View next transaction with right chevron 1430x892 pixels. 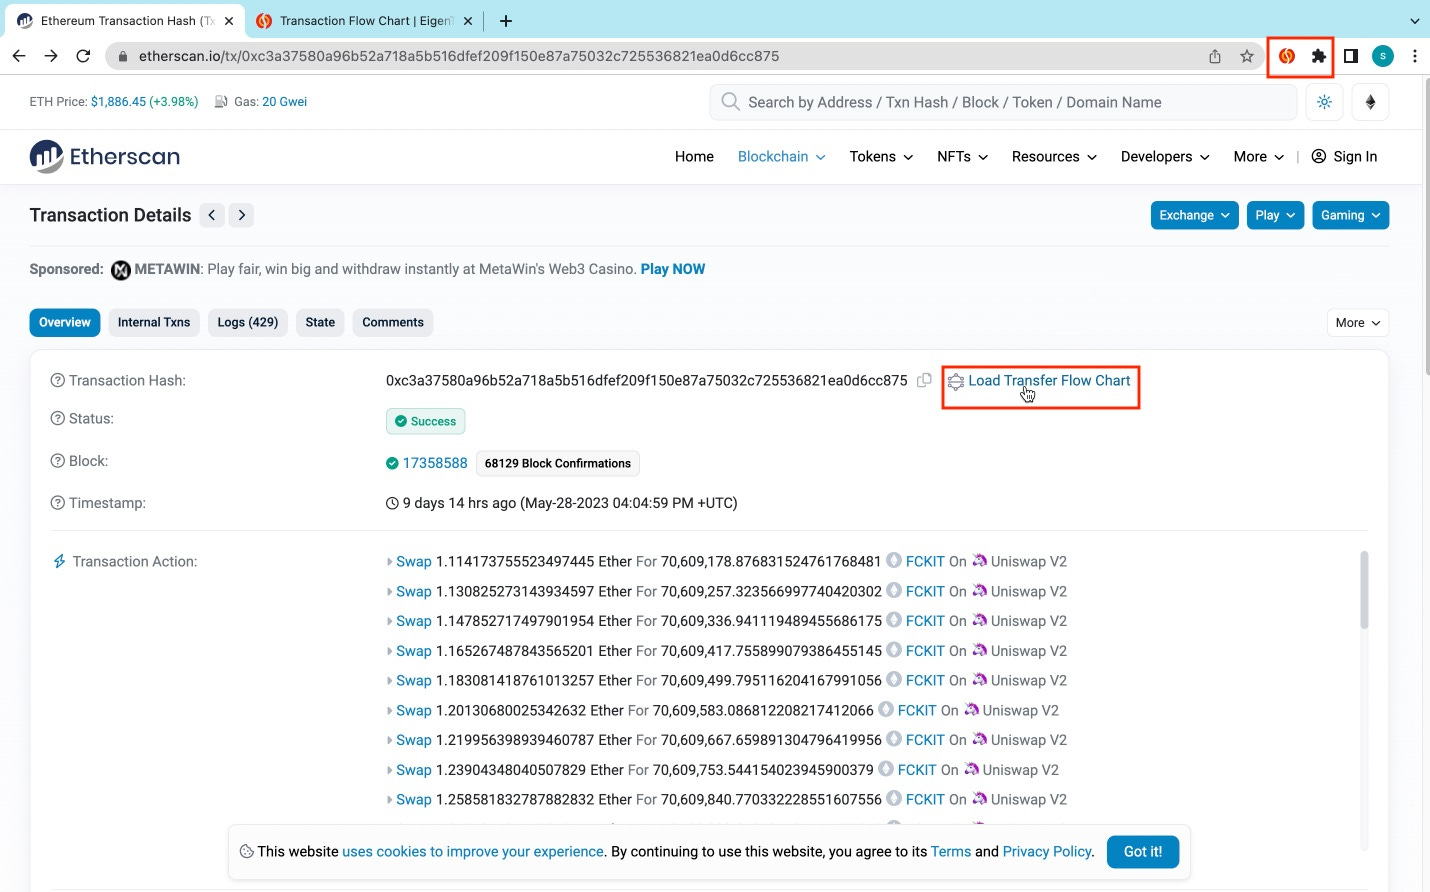(x=241, y=215)
